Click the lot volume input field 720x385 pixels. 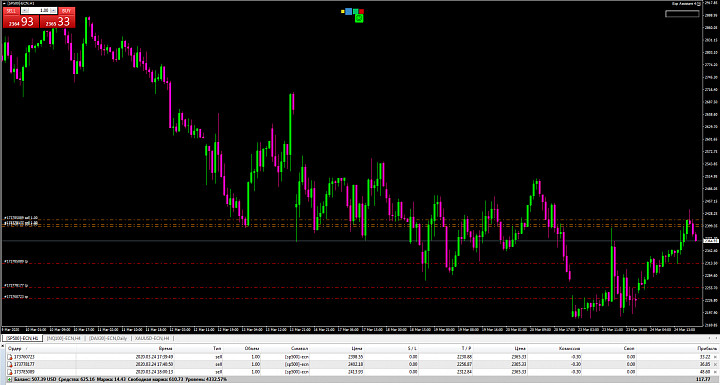[x=39, y=11]
